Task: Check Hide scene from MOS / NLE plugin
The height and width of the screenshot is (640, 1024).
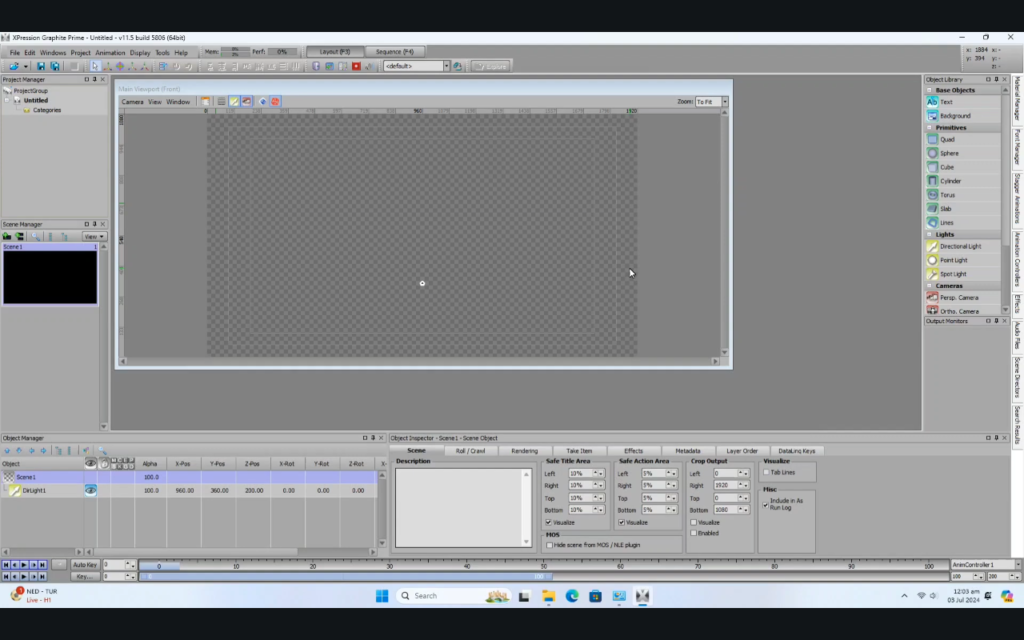Action: [x=549, y=545]
